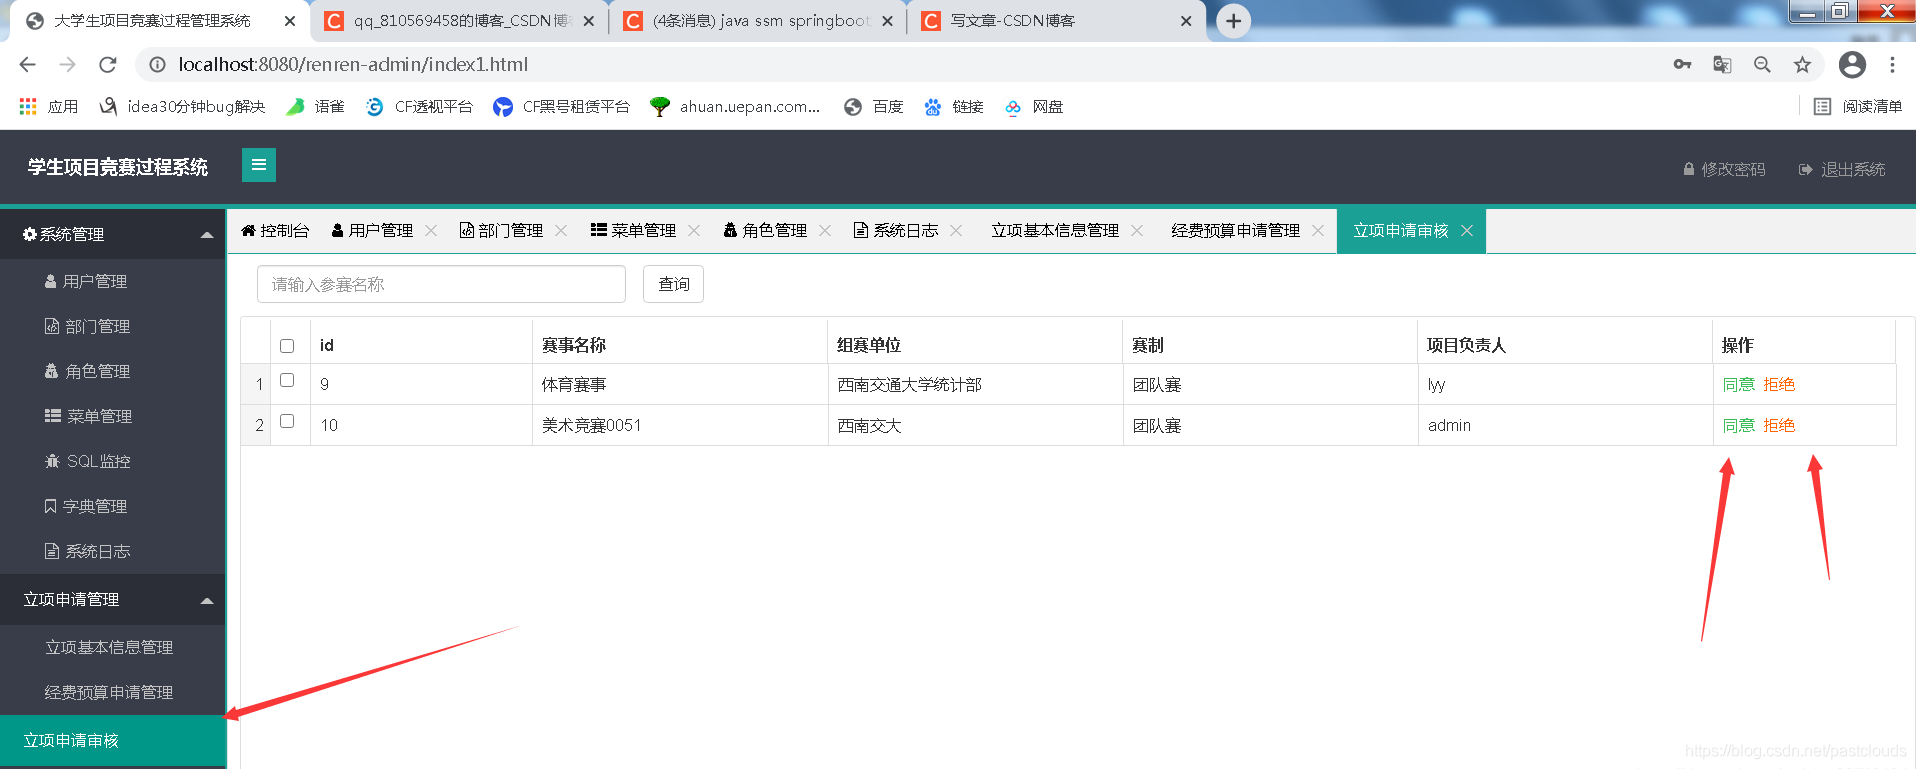The width and height of the screenshot is (1916, 769).
Task: Click the 请输入参赛名称 search input field
Action: tap(441, 284)
